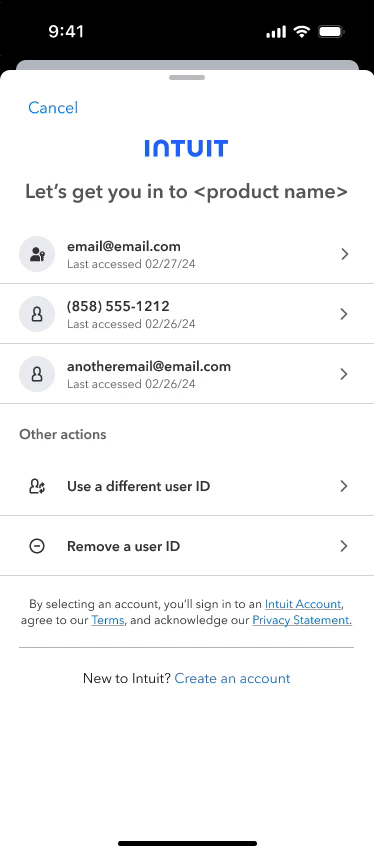374x852 pixels.
Task: Open the Create an account link
Action: click(232, 678)
